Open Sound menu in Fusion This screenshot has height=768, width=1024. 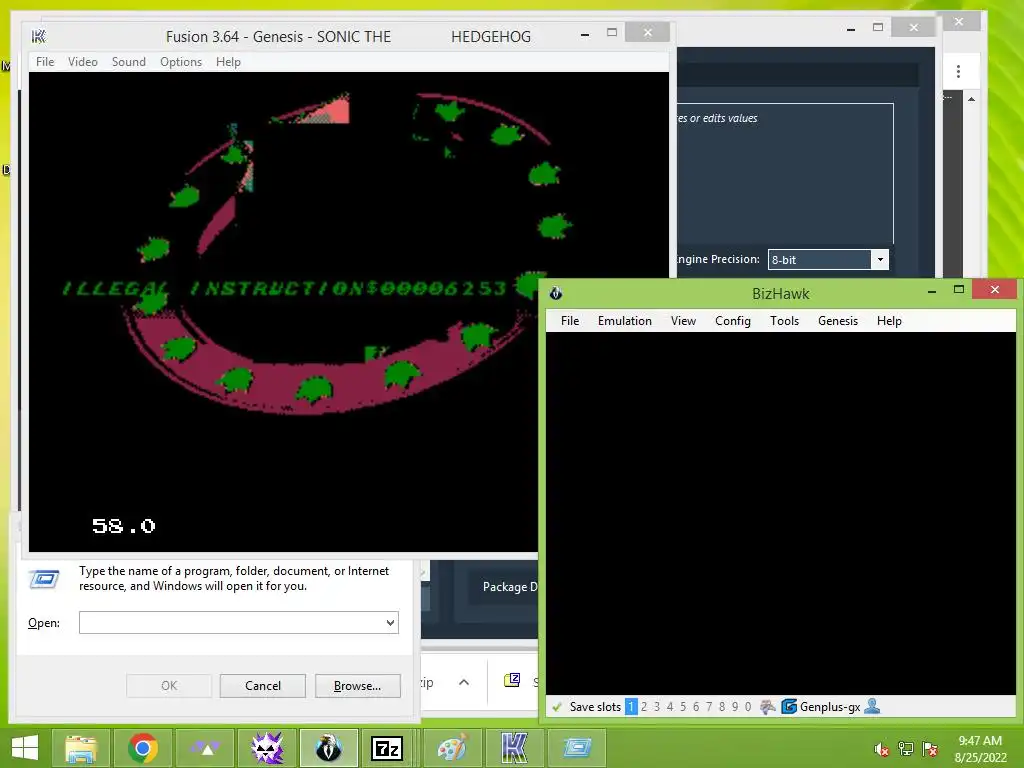tap(129, 61)
